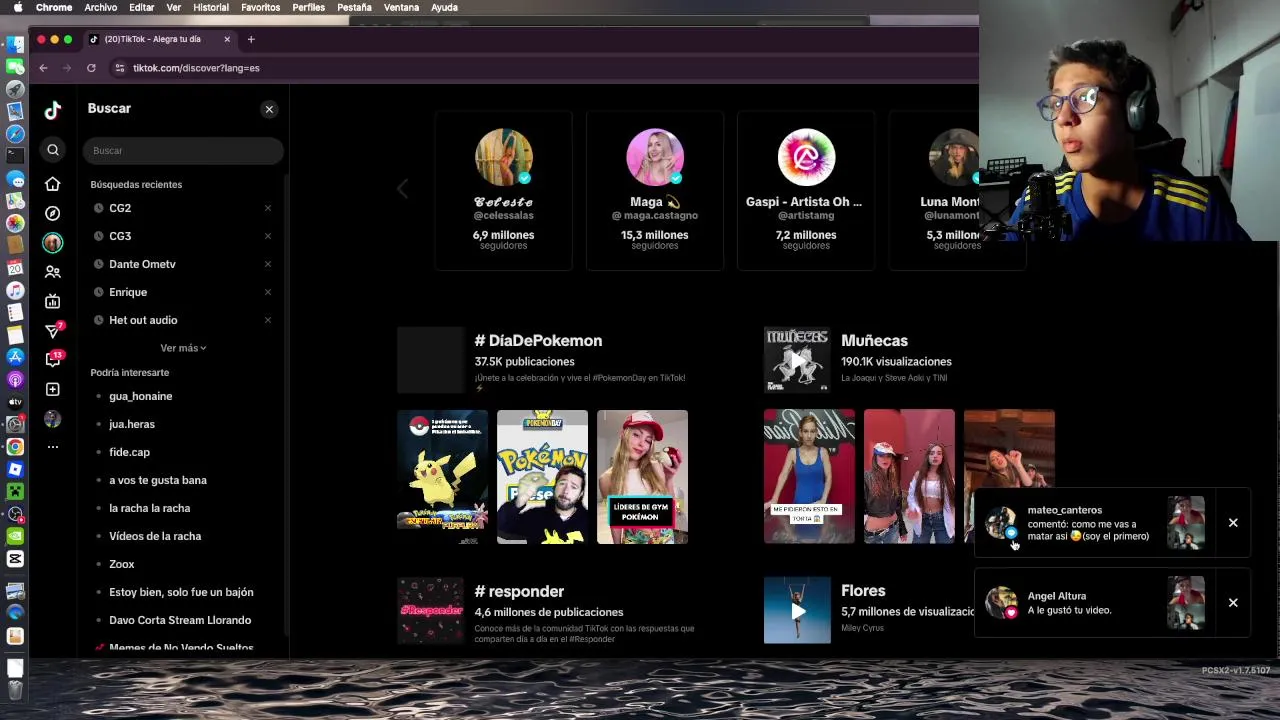Open Pokémon Day logo video thumbnail
The height and width of the screenshot is (720, 1280).
coord(542,477)
